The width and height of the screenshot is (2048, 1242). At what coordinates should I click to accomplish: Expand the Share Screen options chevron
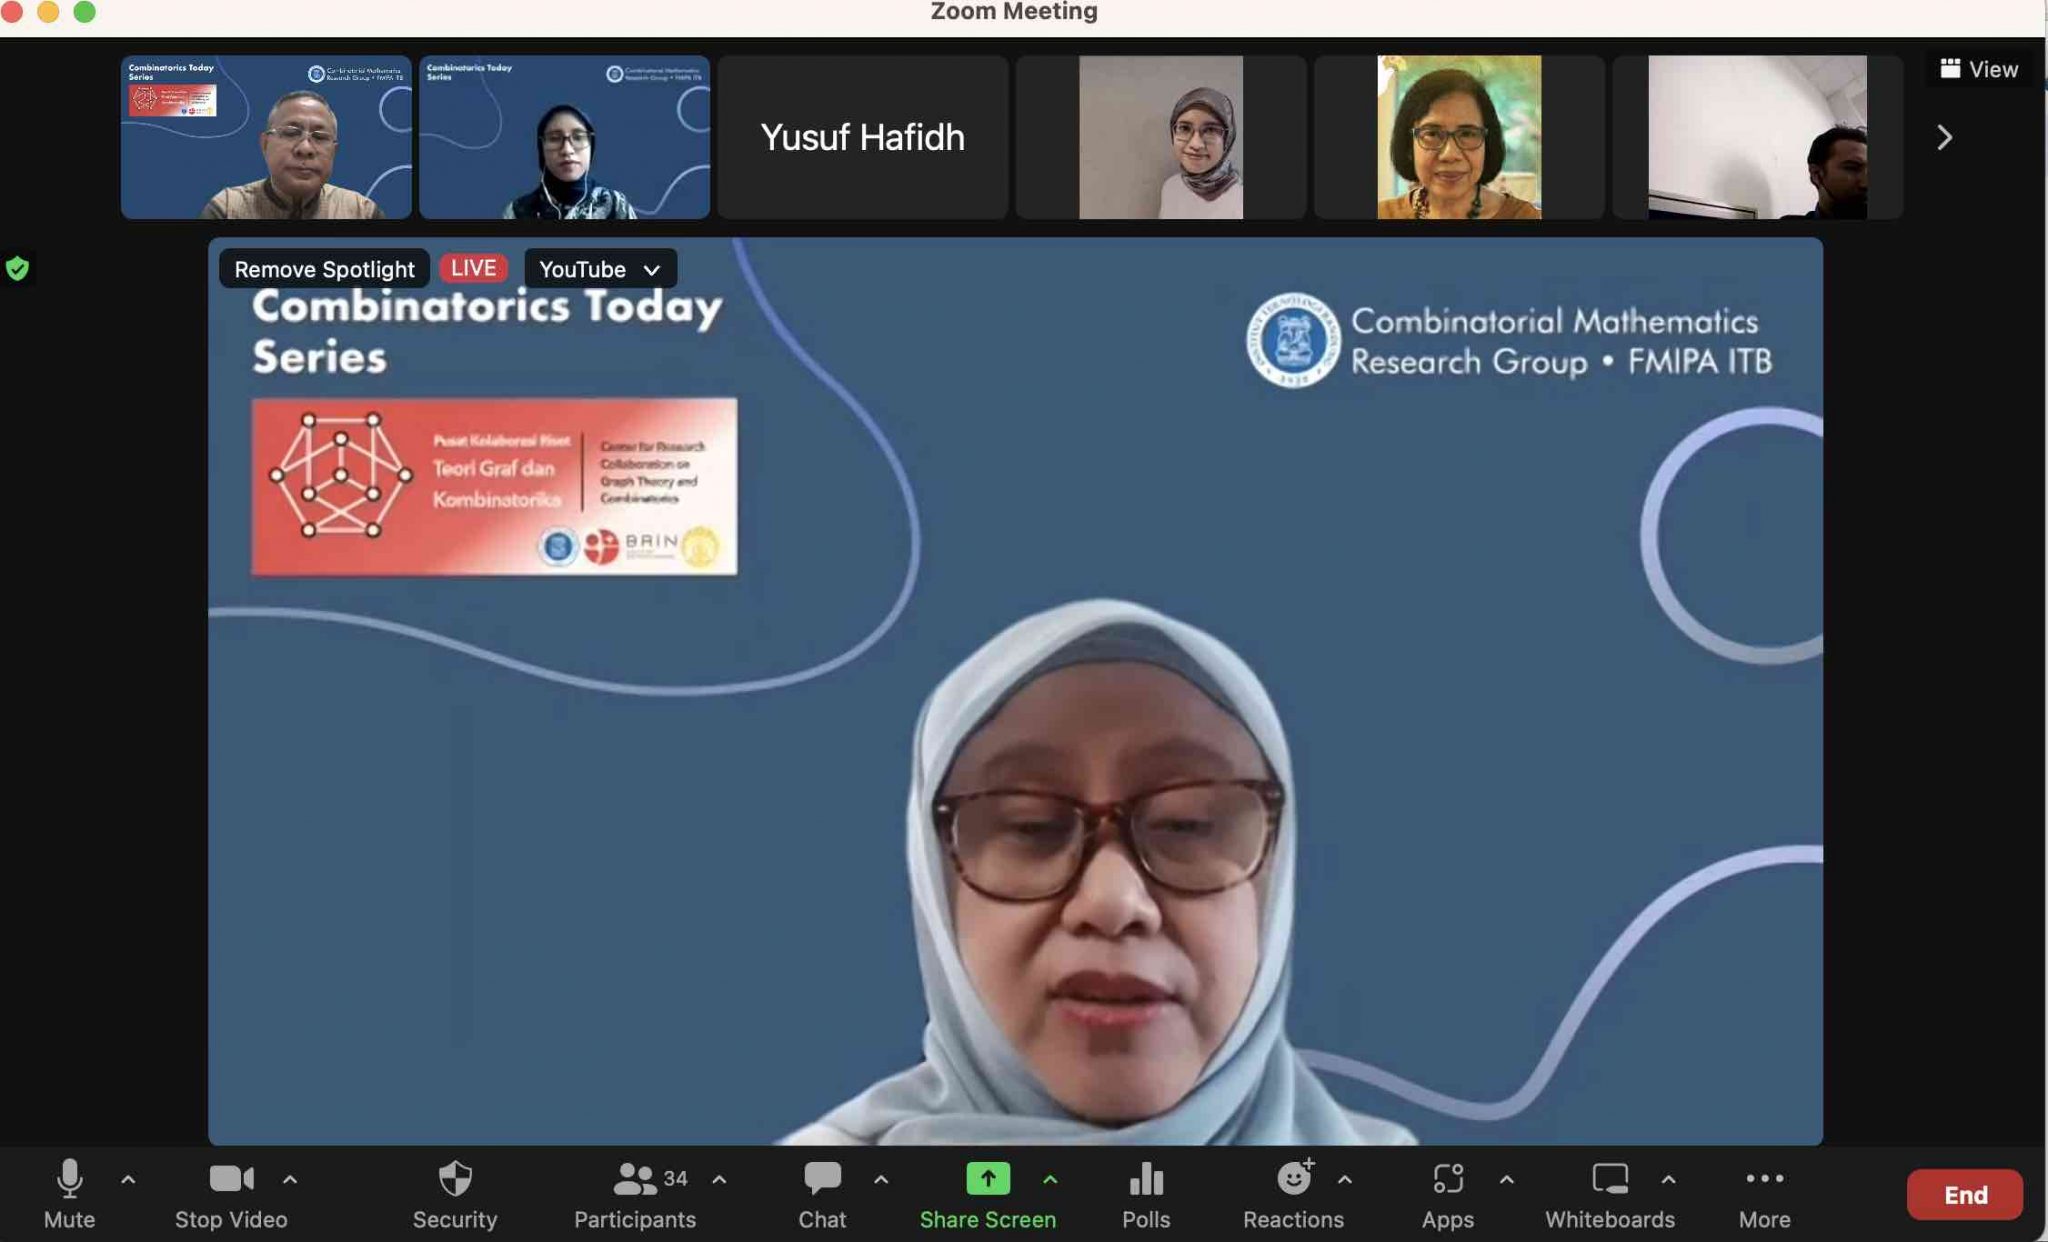coord(1049,1180)
